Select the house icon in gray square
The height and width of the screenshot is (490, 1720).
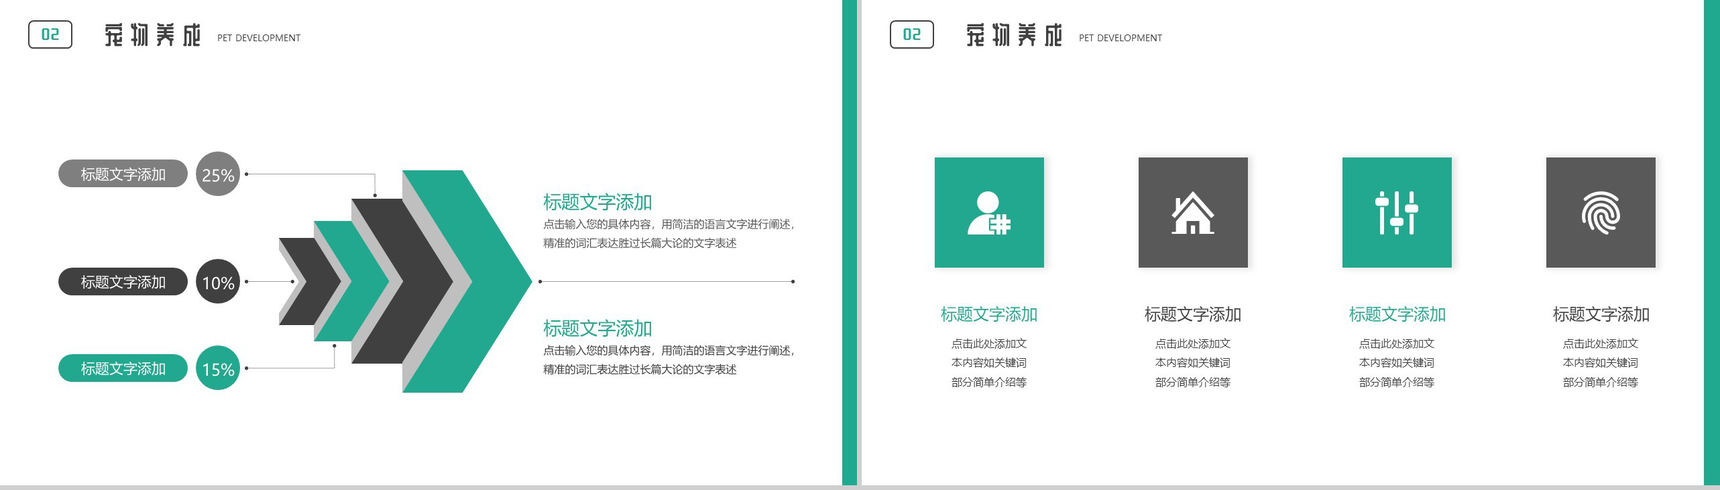pos(1193,212)
